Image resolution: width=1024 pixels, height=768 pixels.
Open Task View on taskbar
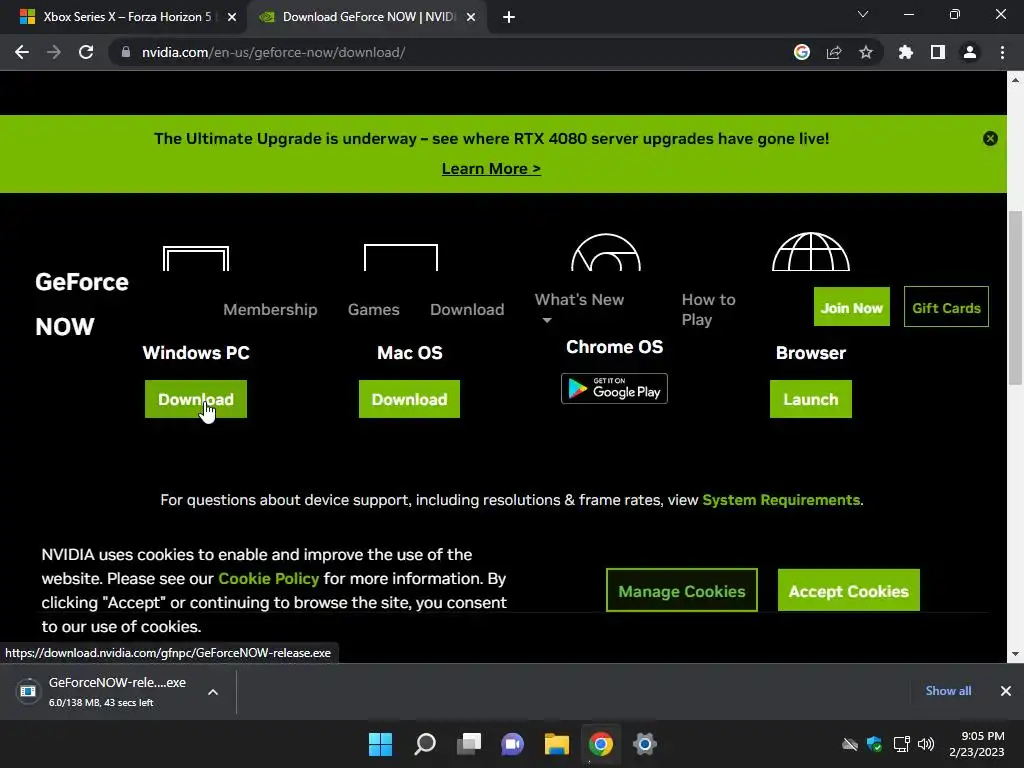(x=468, y=744)
